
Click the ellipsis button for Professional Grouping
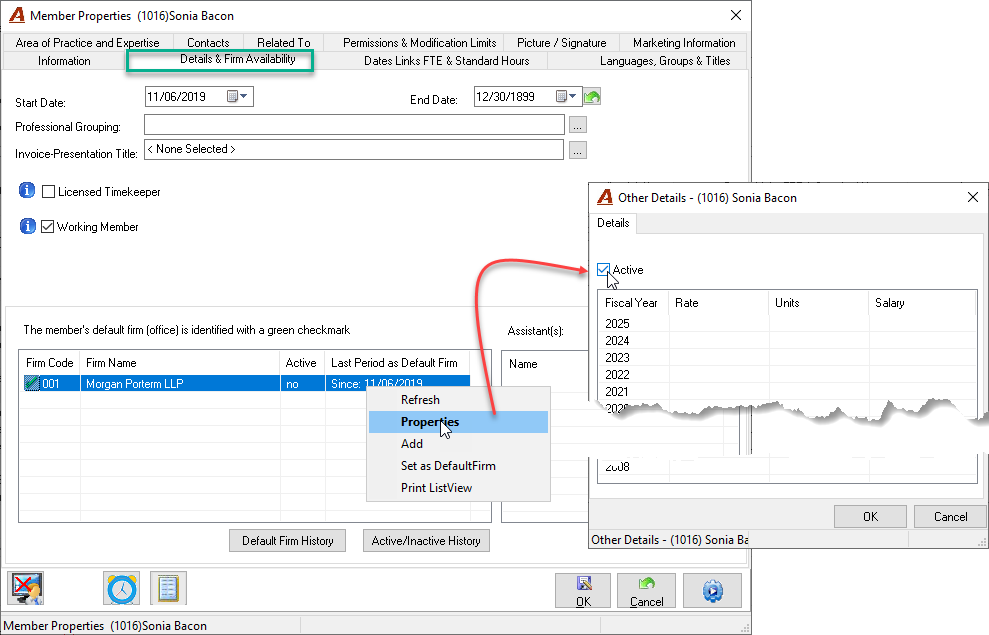[578, 125]
